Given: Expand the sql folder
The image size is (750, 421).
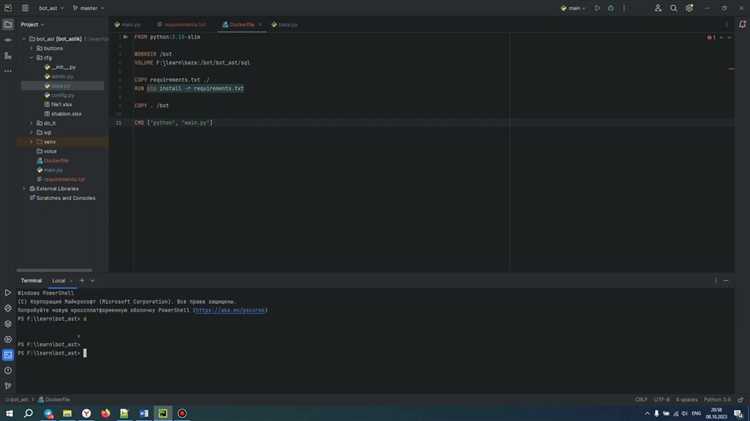Looking at the screenshot, I should tap(32, 133).
